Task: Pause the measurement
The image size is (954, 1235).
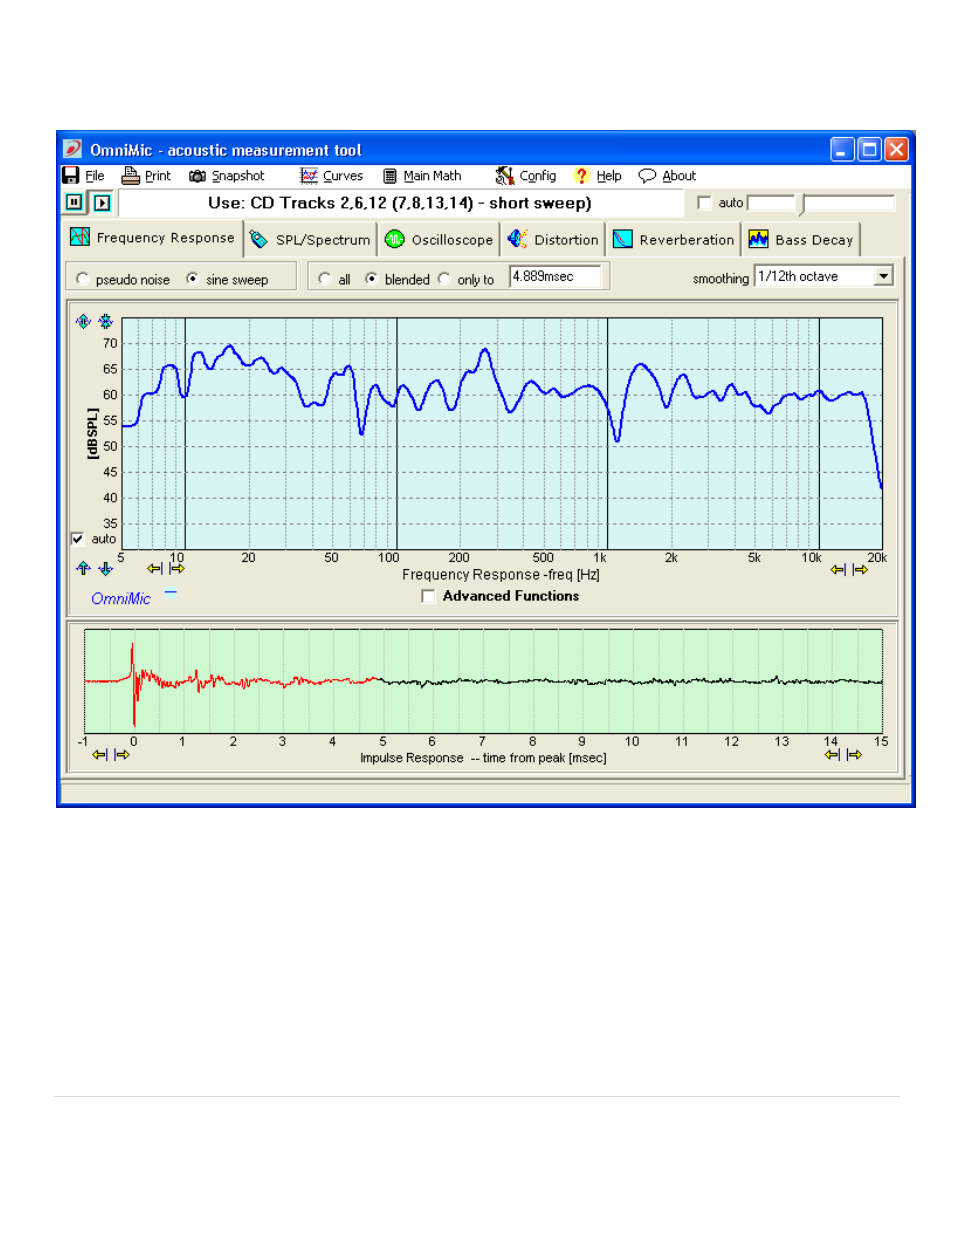Action: (x=75, y=203)
